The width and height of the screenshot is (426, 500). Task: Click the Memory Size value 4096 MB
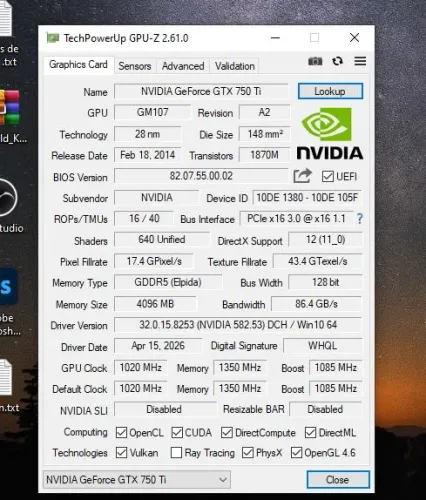click(155, 304)
